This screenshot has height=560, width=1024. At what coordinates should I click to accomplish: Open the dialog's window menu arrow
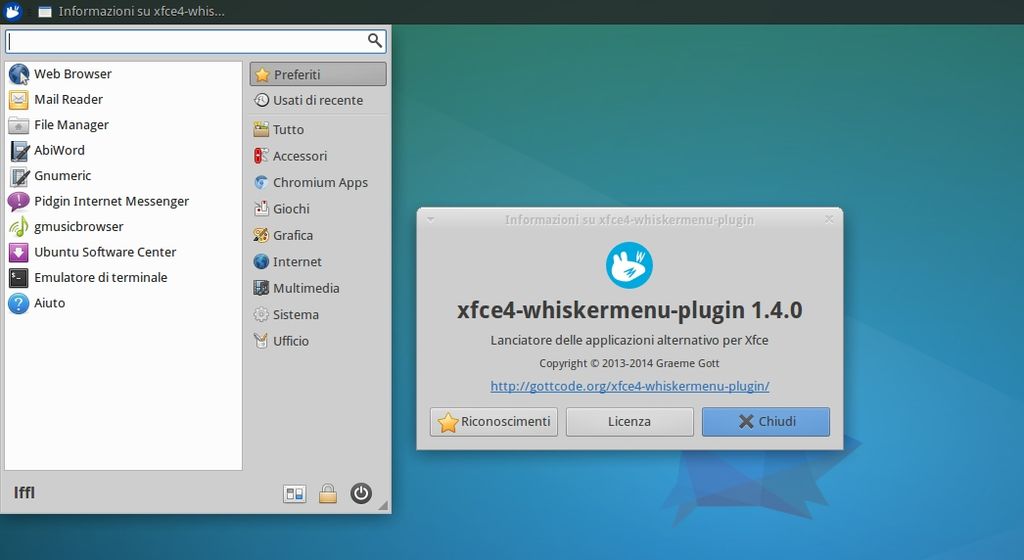[x=430, y=219]
